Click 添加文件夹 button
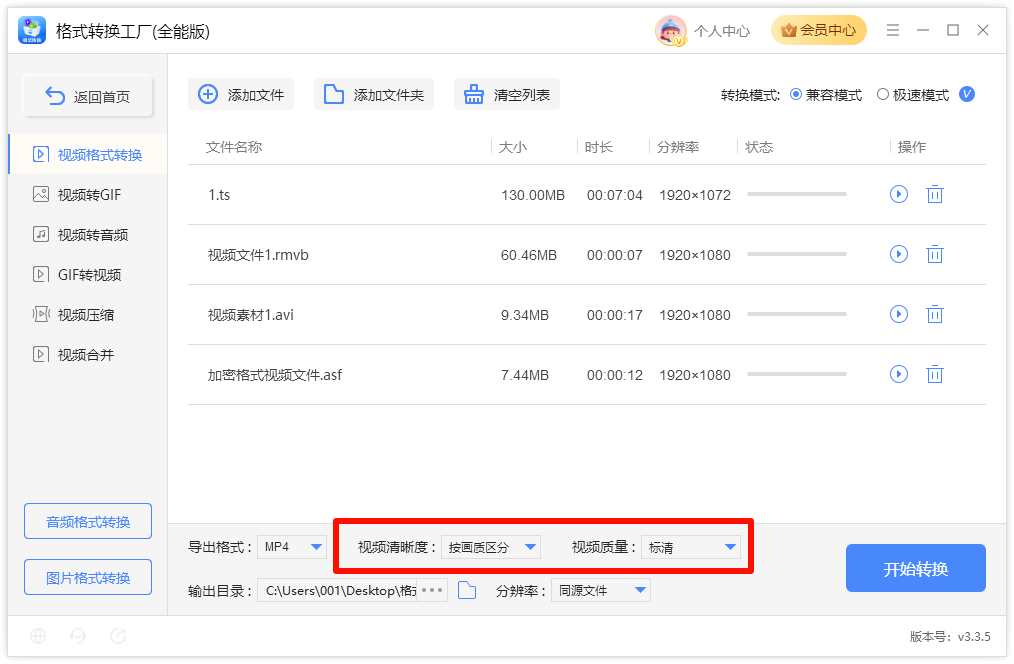 pyautogui.click(x=374, y=94)
